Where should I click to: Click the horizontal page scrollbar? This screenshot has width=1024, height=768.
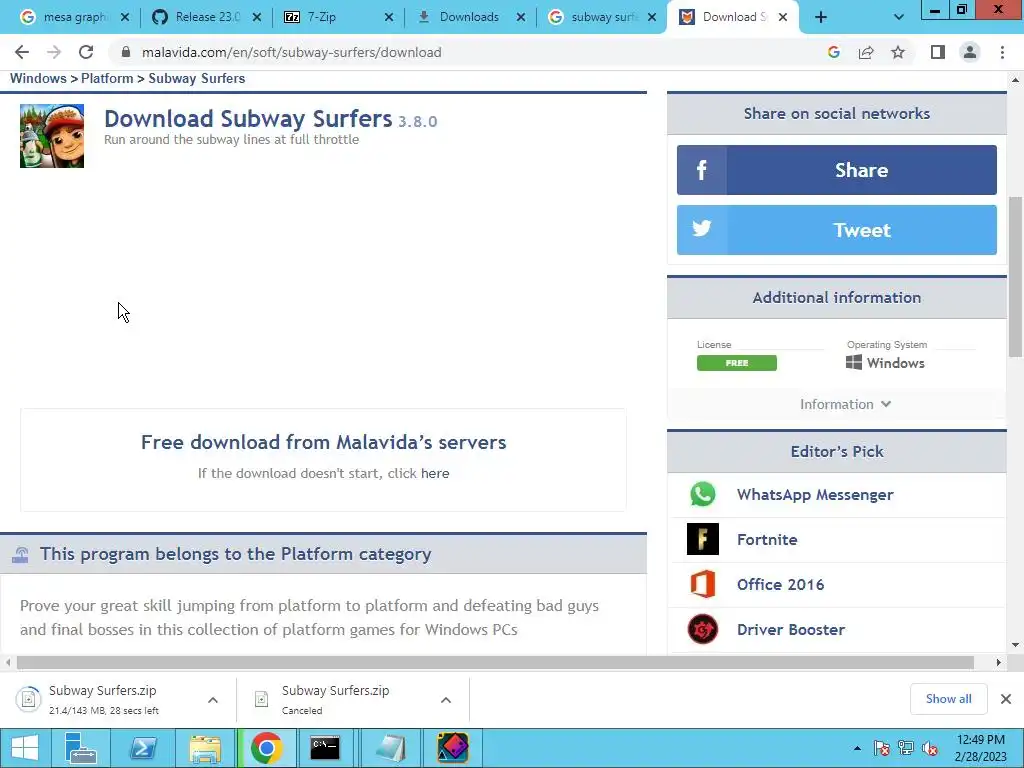tap(495, 662)
